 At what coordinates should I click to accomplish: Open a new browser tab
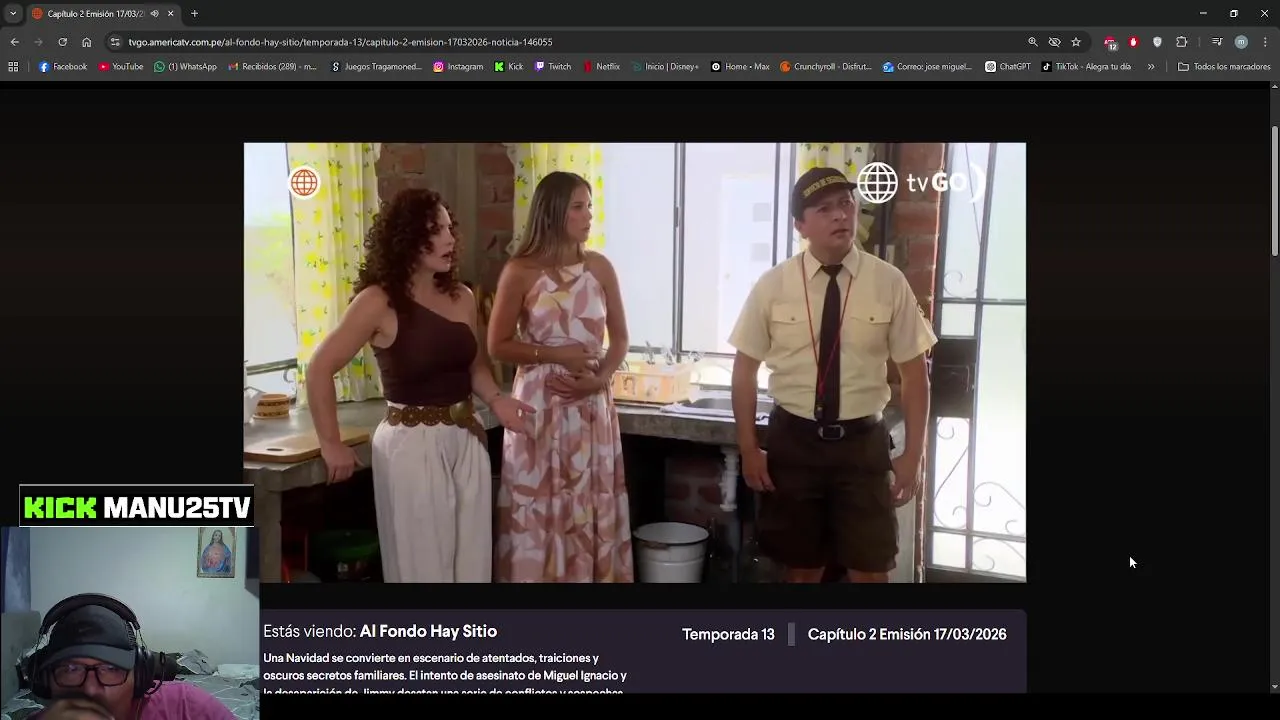194,13
